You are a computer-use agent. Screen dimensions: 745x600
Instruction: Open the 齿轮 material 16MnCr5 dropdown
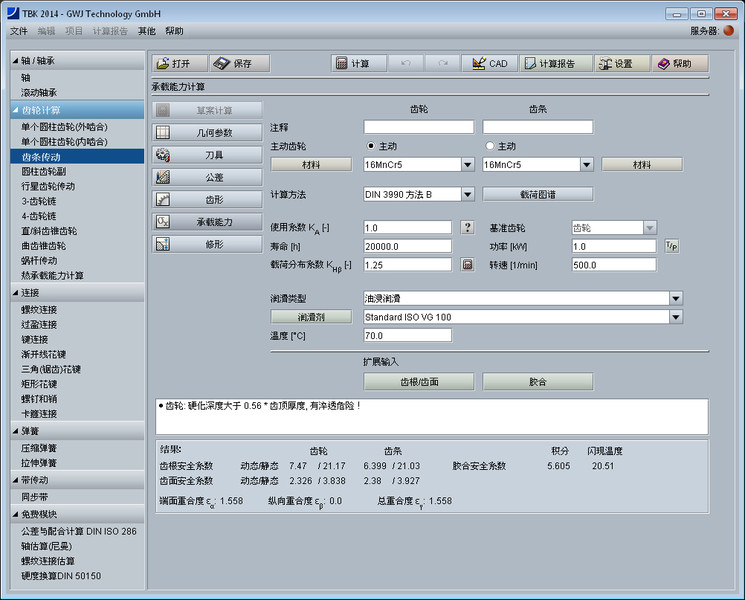click(x=467, y=165)
